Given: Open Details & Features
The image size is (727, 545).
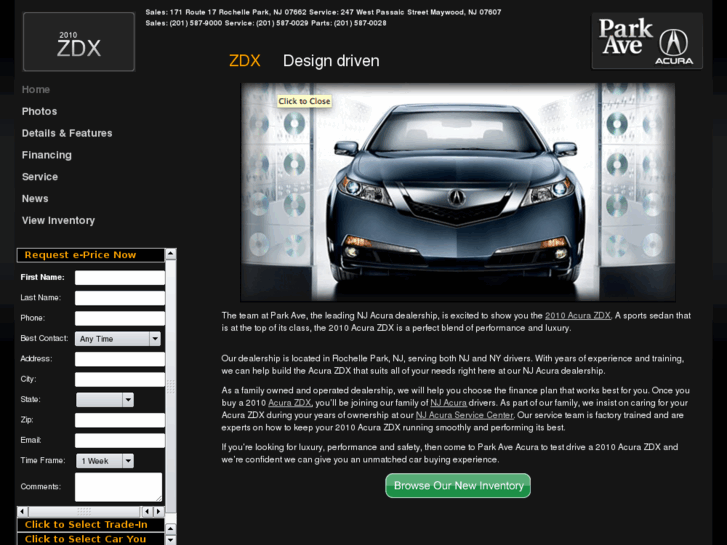Looking at the screenshot, I should 67,133.
